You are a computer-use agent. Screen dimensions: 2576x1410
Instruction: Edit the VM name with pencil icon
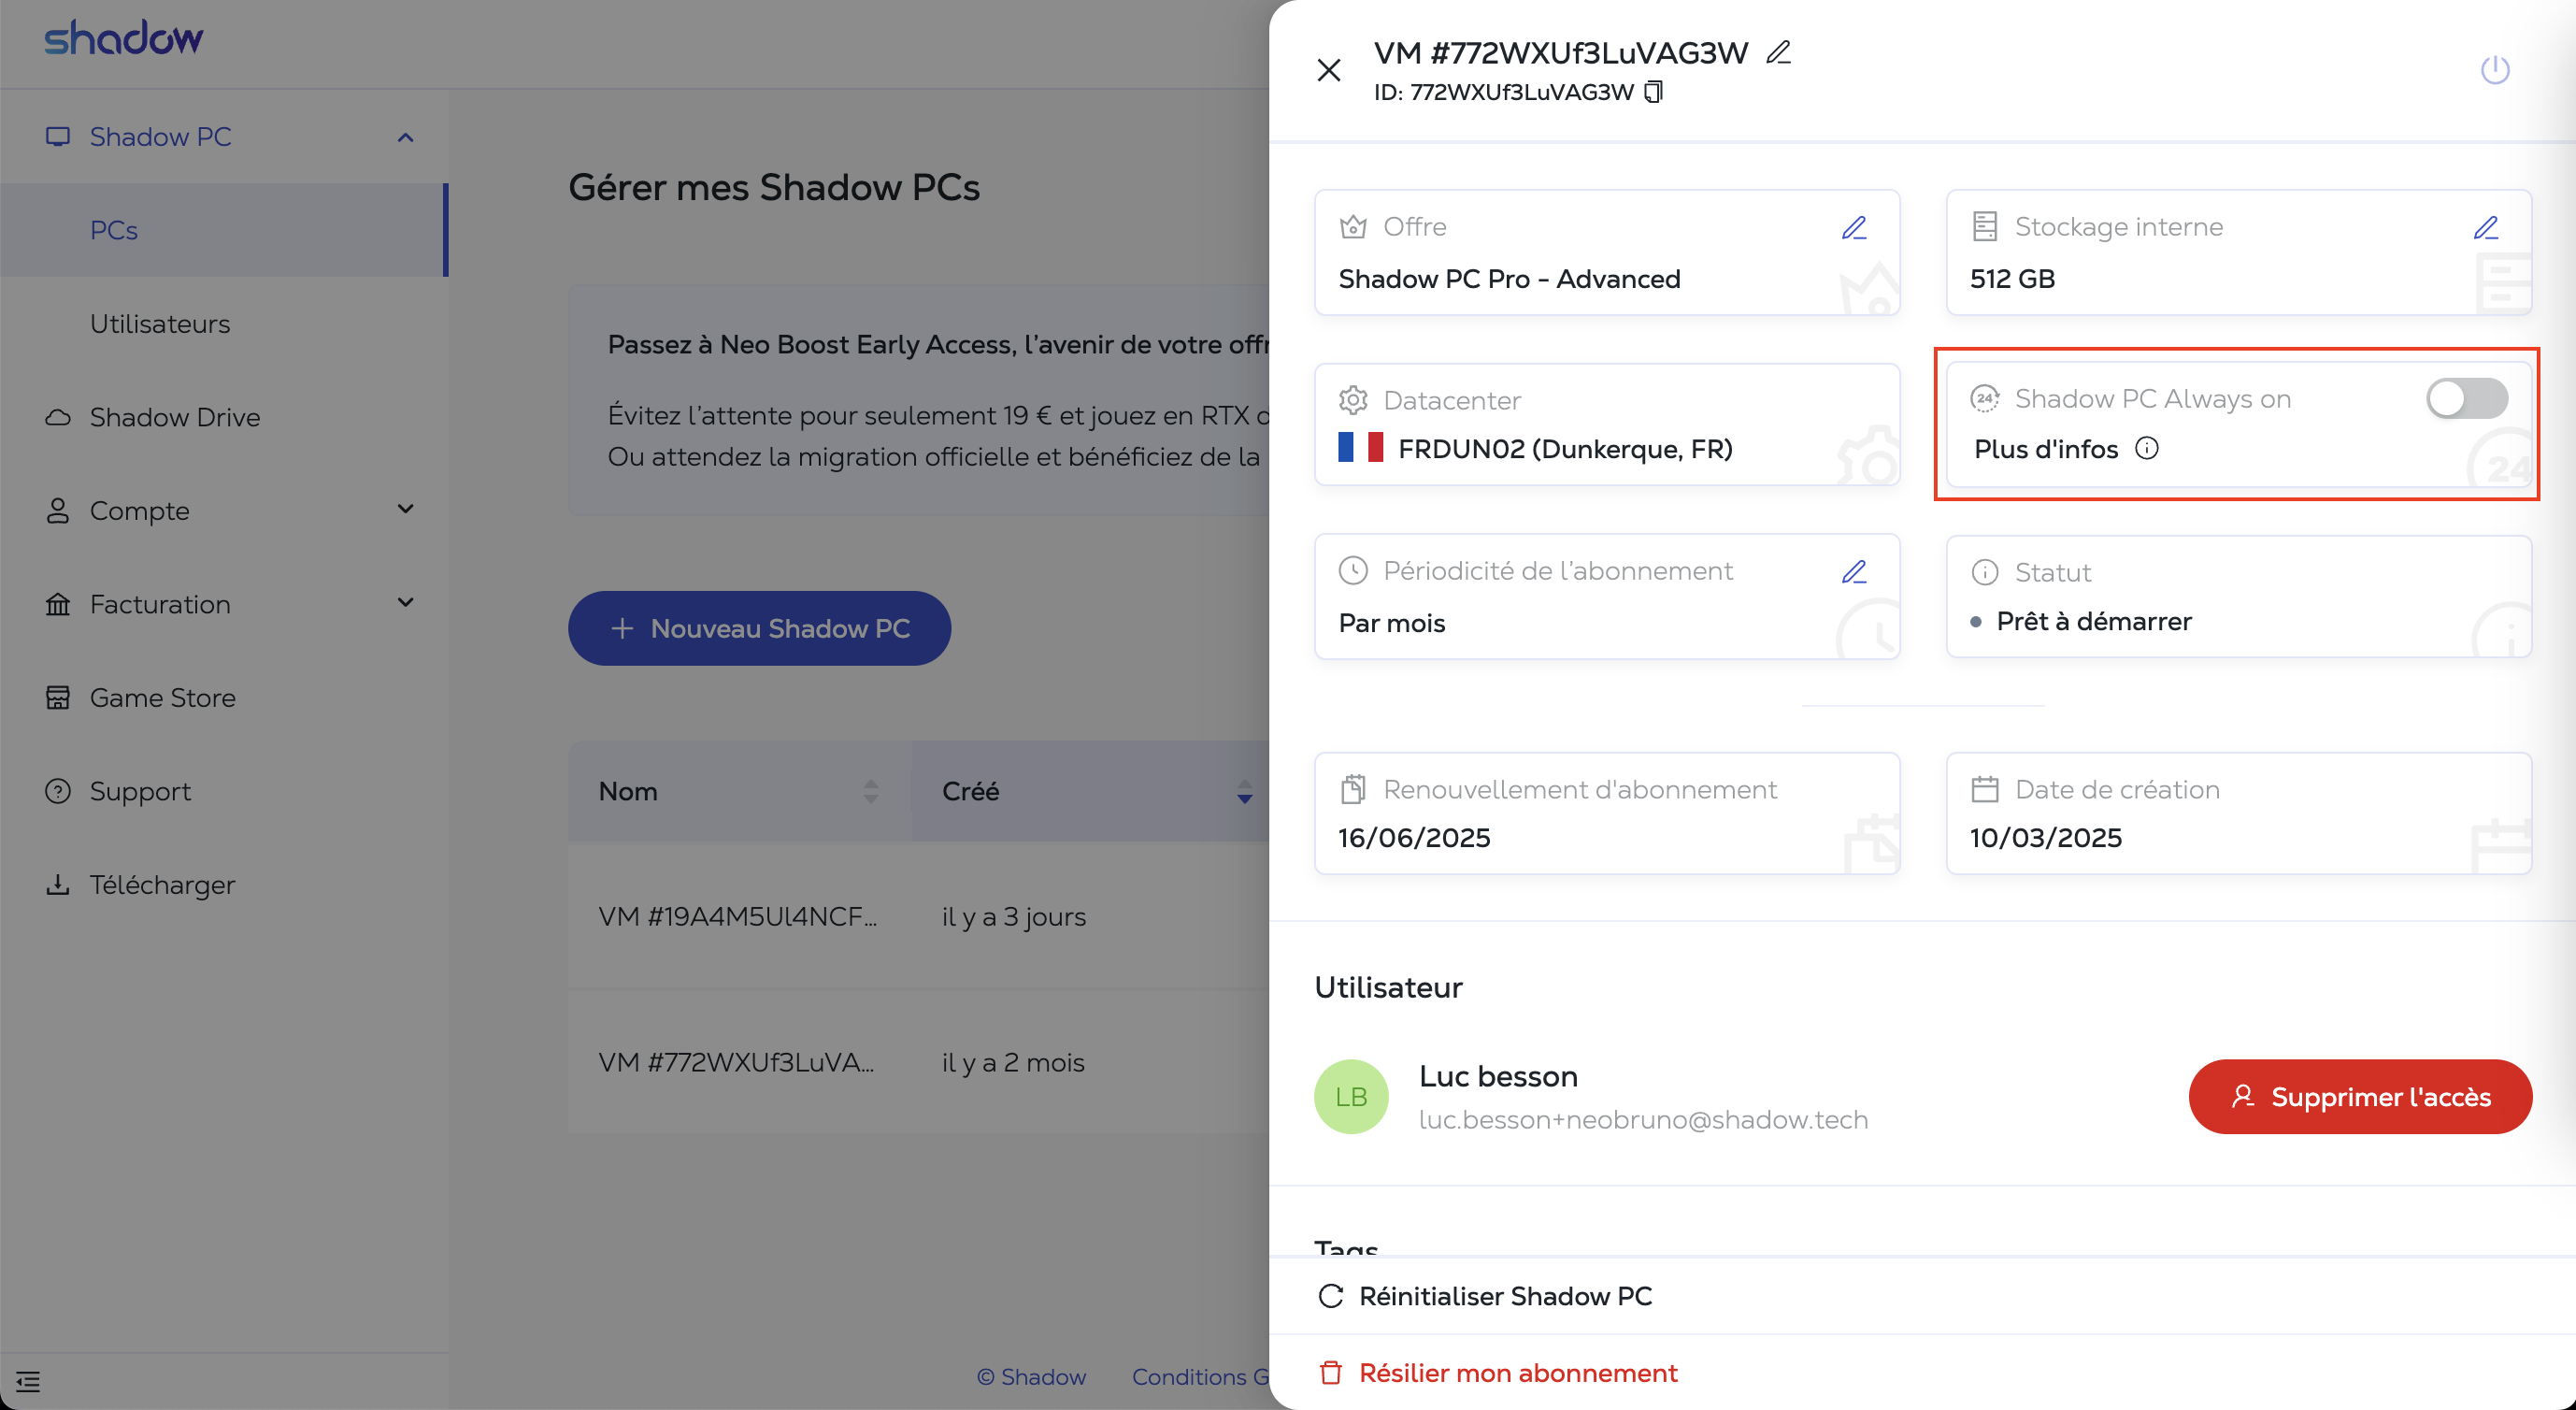point(1778,52)
